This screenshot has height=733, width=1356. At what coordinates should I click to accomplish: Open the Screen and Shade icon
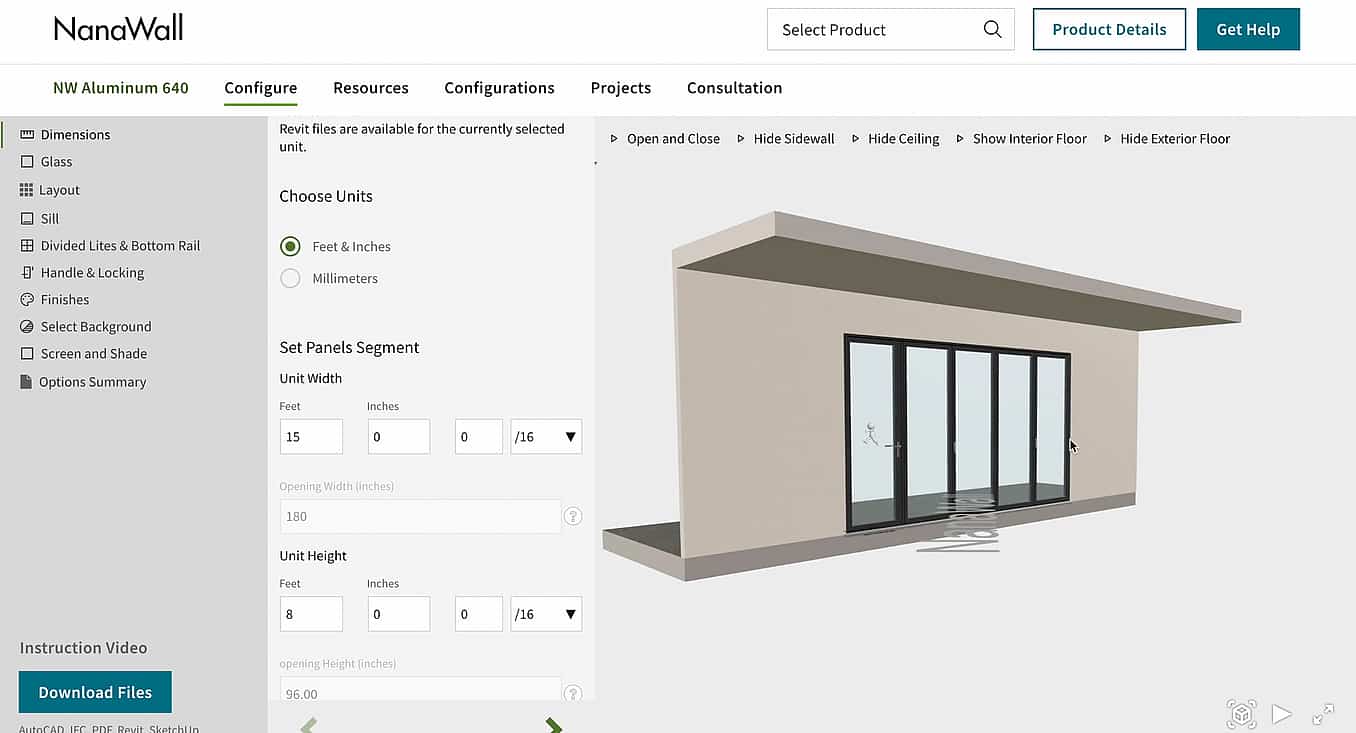27,353
